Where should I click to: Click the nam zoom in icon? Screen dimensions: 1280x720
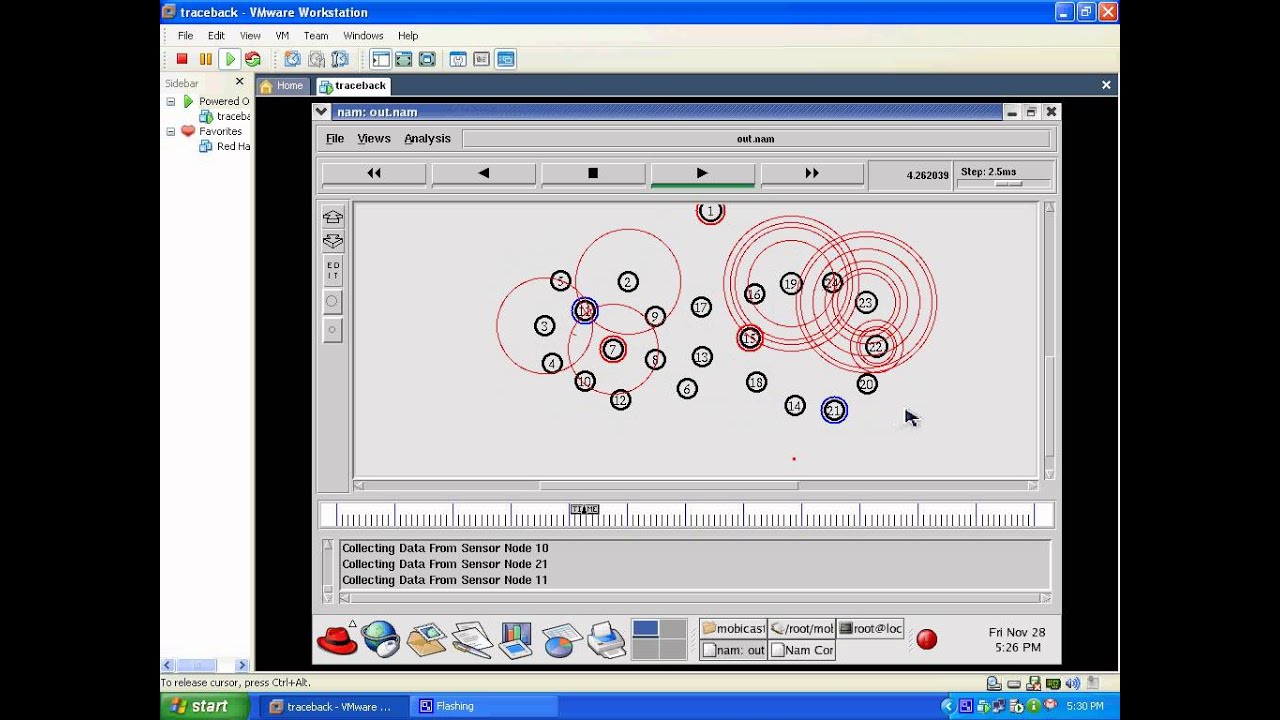click(x=333, y=216)
